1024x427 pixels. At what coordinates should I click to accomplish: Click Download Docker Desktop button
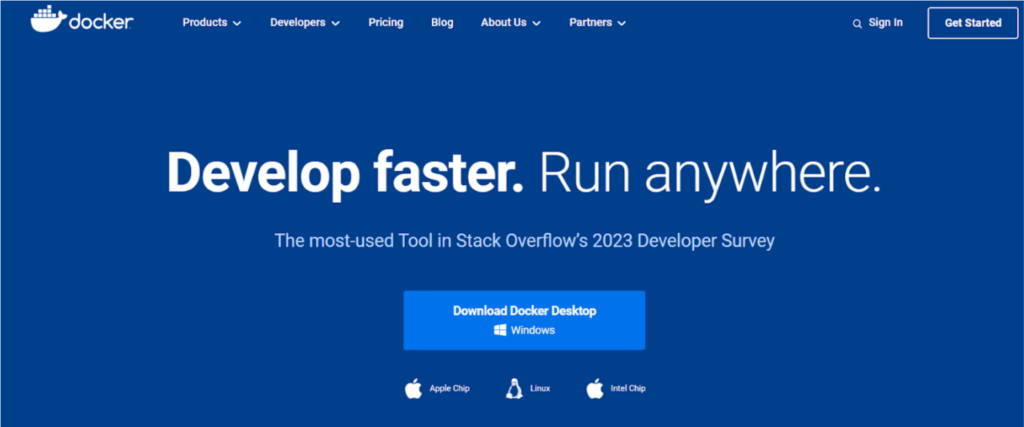pyautogui.click(x=524, y=320)
